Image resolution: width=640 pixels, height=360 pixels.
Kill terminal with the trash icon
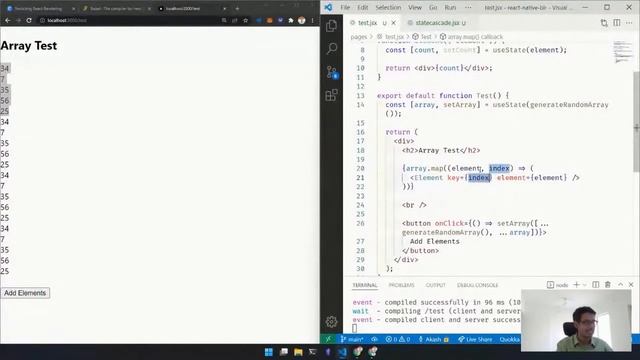click(607, 284)
